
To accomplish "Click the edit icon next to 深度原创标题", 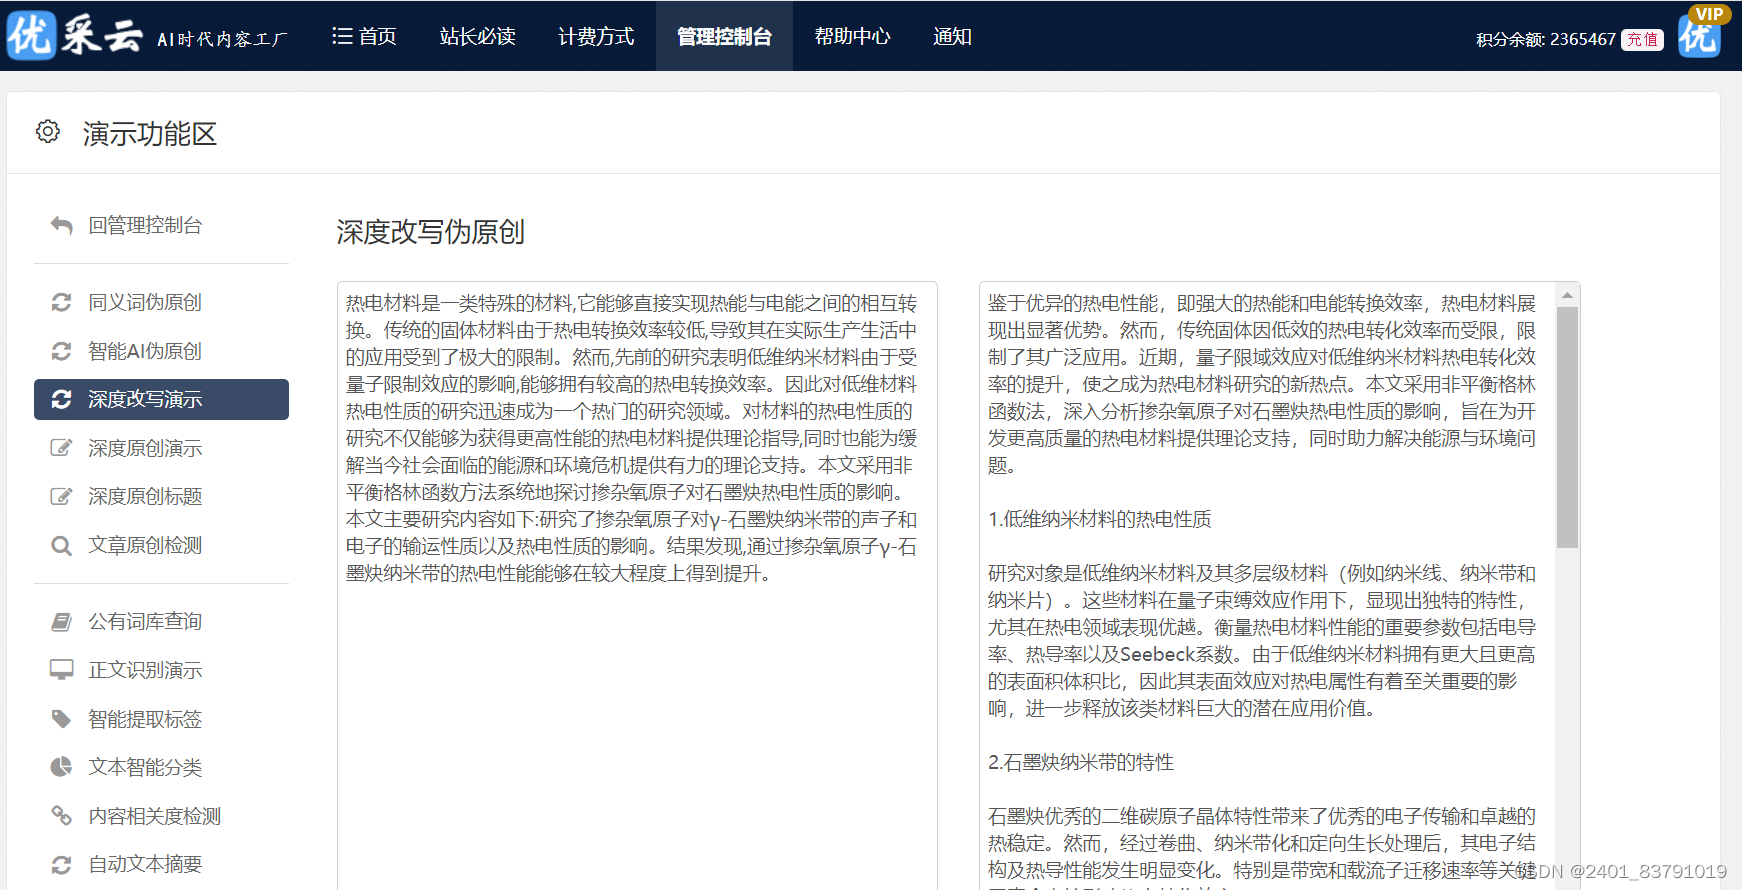I will point(62,496).
